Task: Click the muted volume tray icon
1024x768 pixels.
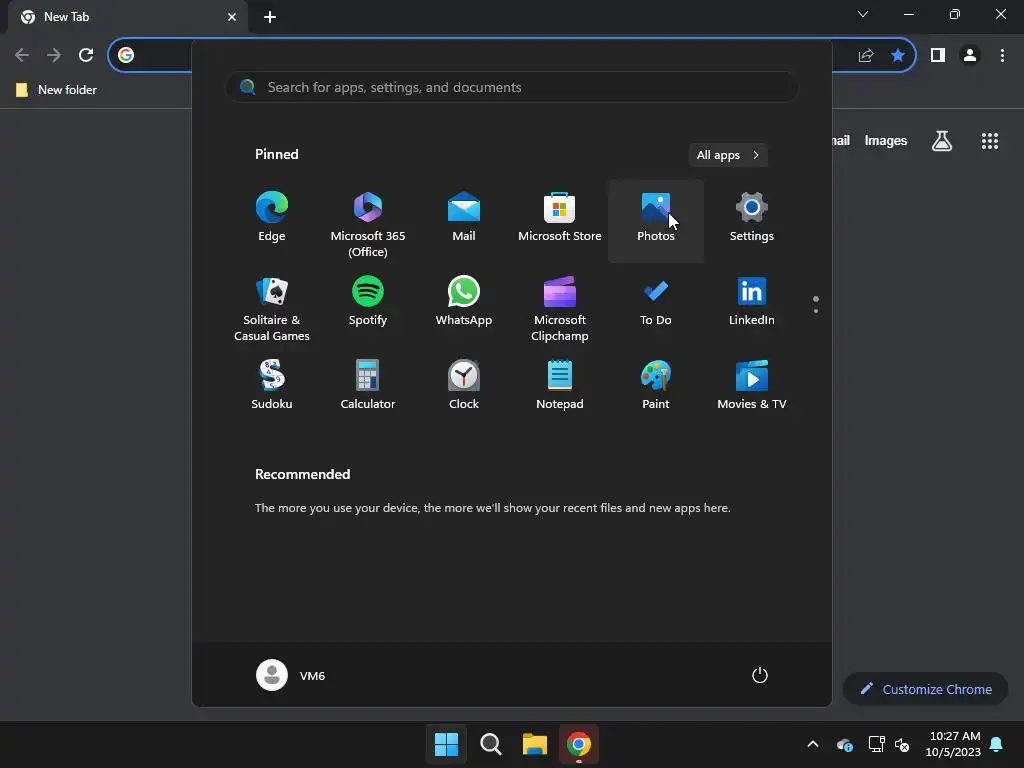Action: 903,744
